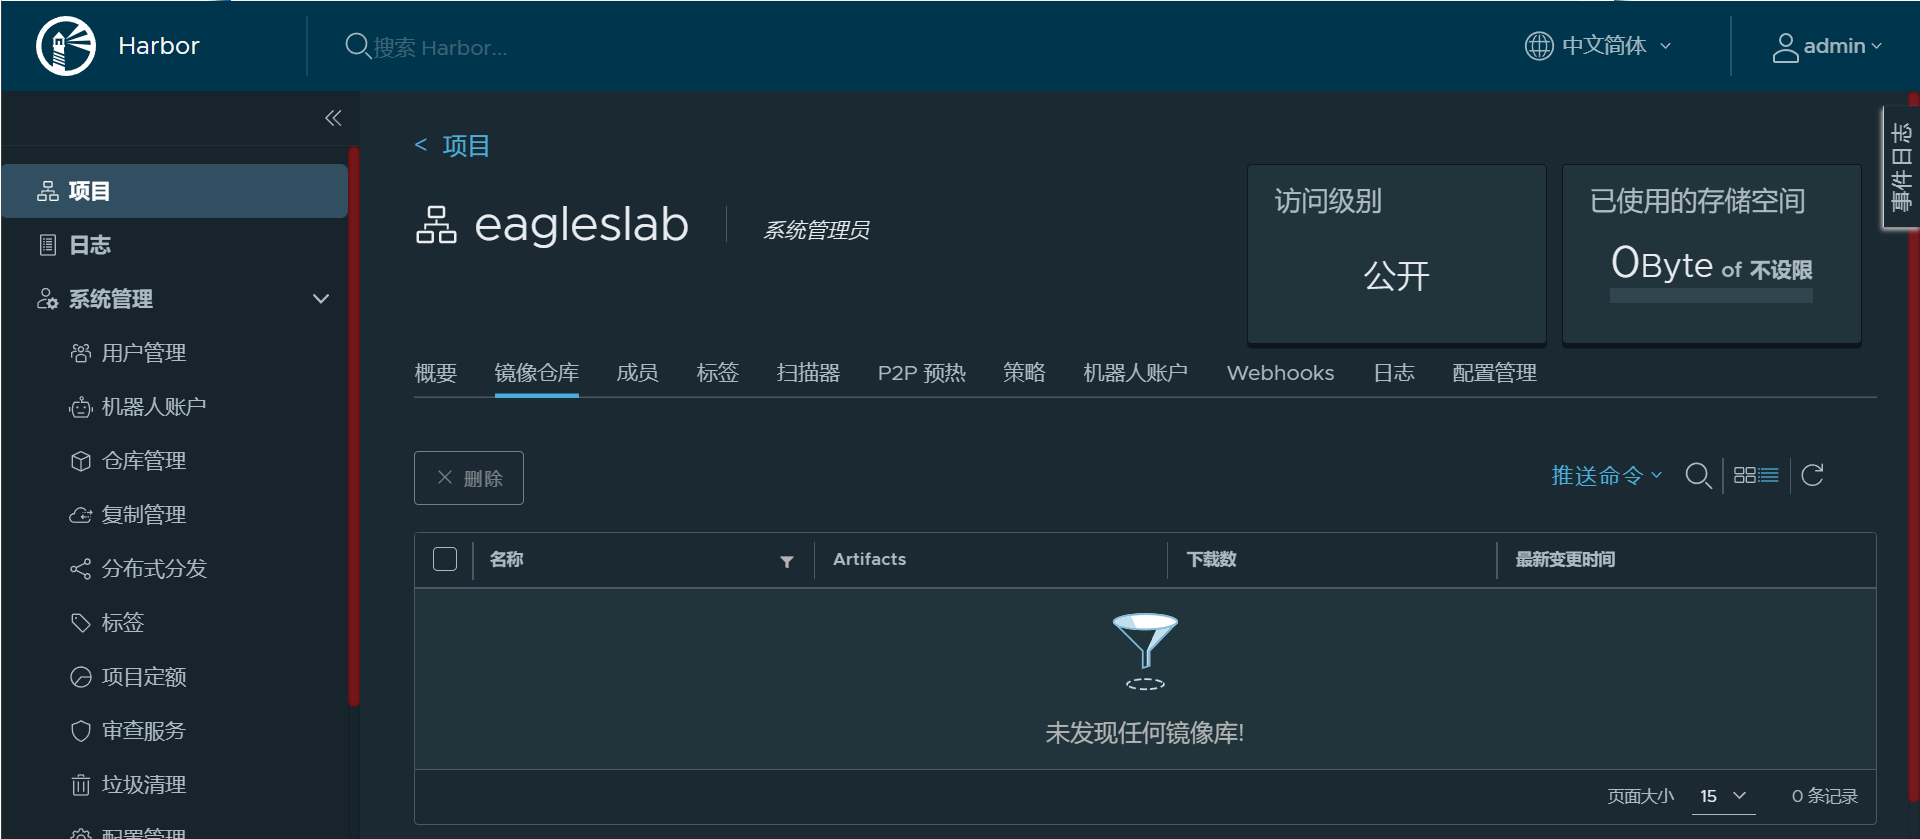Click the admin user avatar icon
The image size is (1920, 839).
pyautogui.click(x=1785, y=47)
